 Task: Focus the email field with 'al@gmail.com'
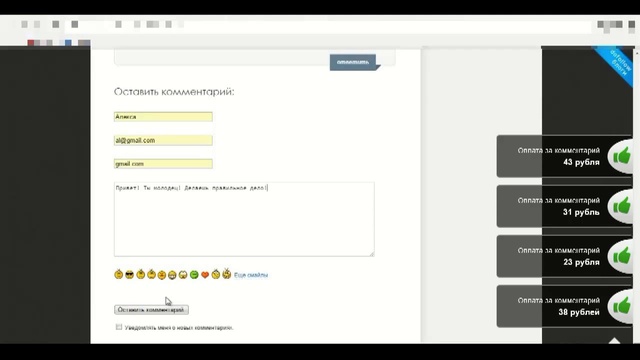[163, 140]
